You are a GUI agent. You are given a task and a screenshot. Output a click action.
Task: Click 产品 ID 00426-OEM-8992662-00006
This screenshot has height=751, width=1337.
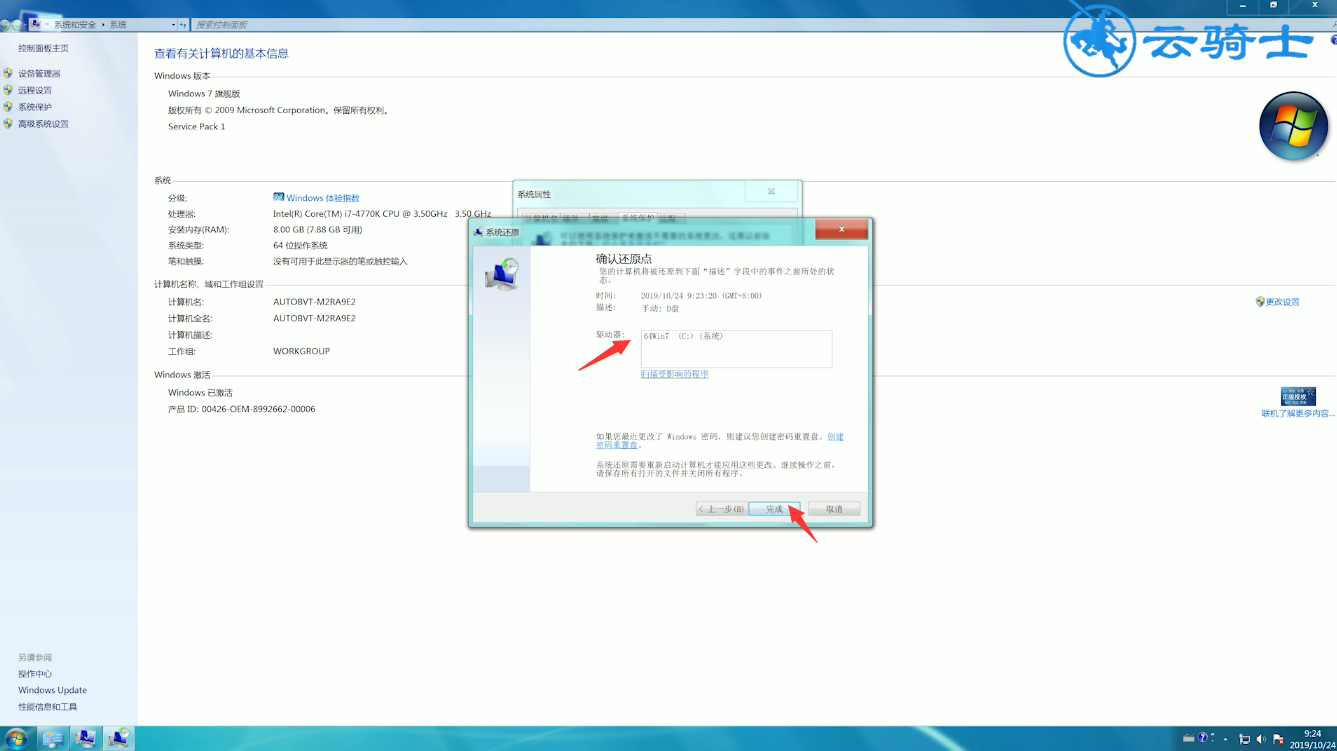click(242, 409)
